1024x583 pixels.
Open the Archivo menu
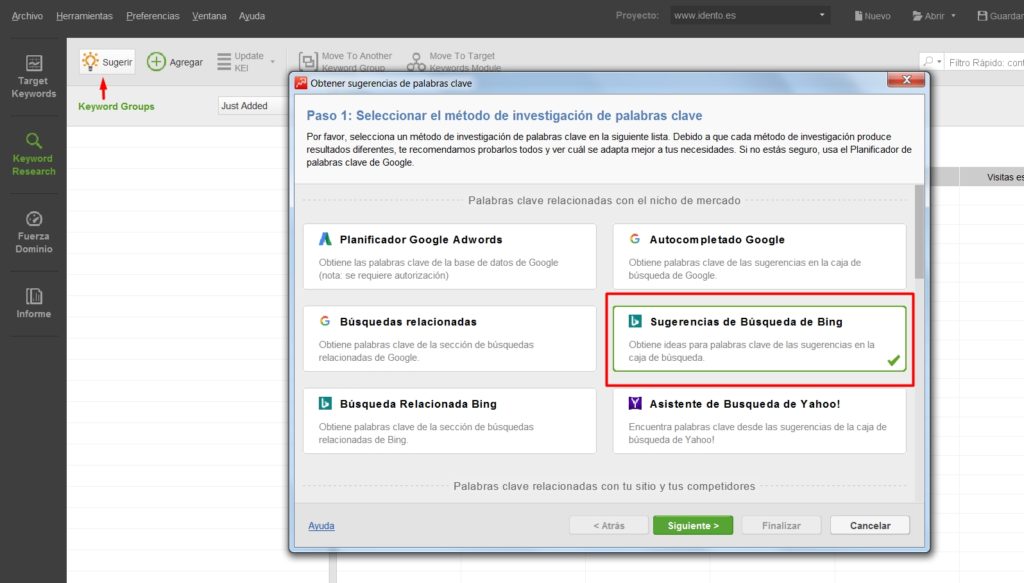tap(27, 16)
